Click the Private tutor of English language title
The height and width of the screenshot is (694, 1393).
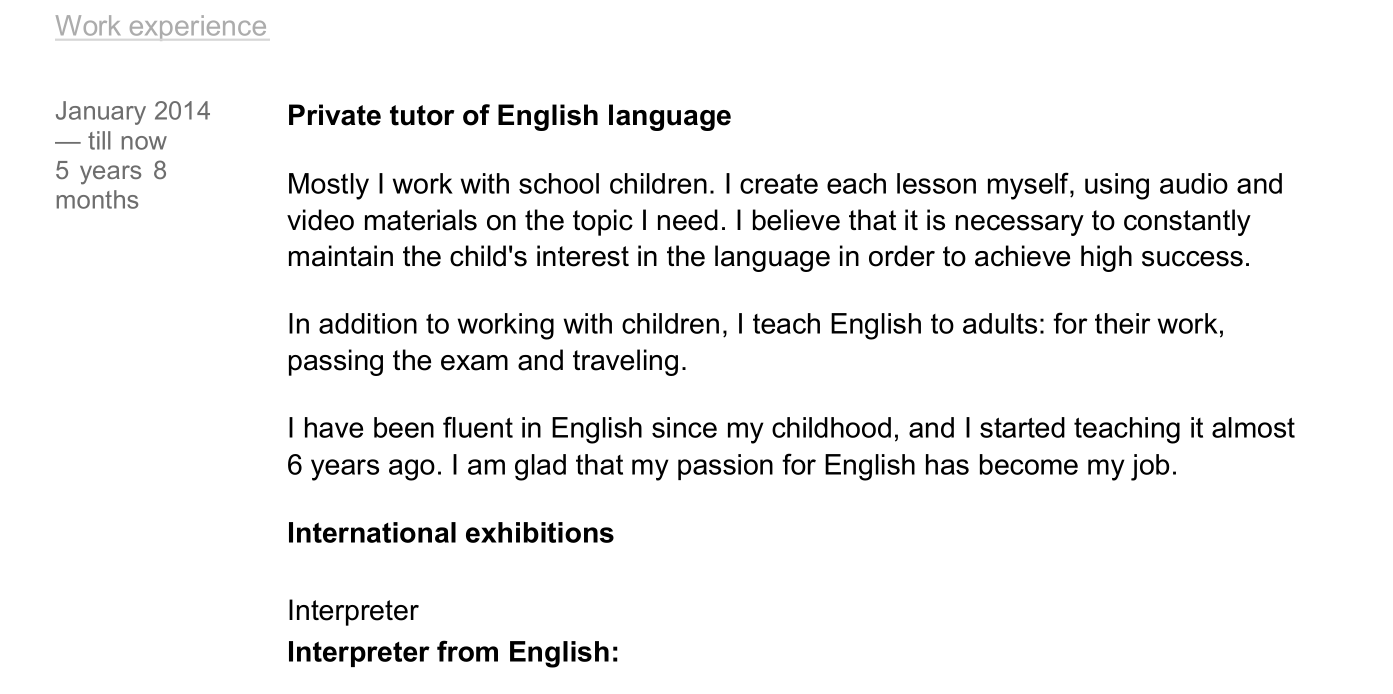click(x=509, y=116)
